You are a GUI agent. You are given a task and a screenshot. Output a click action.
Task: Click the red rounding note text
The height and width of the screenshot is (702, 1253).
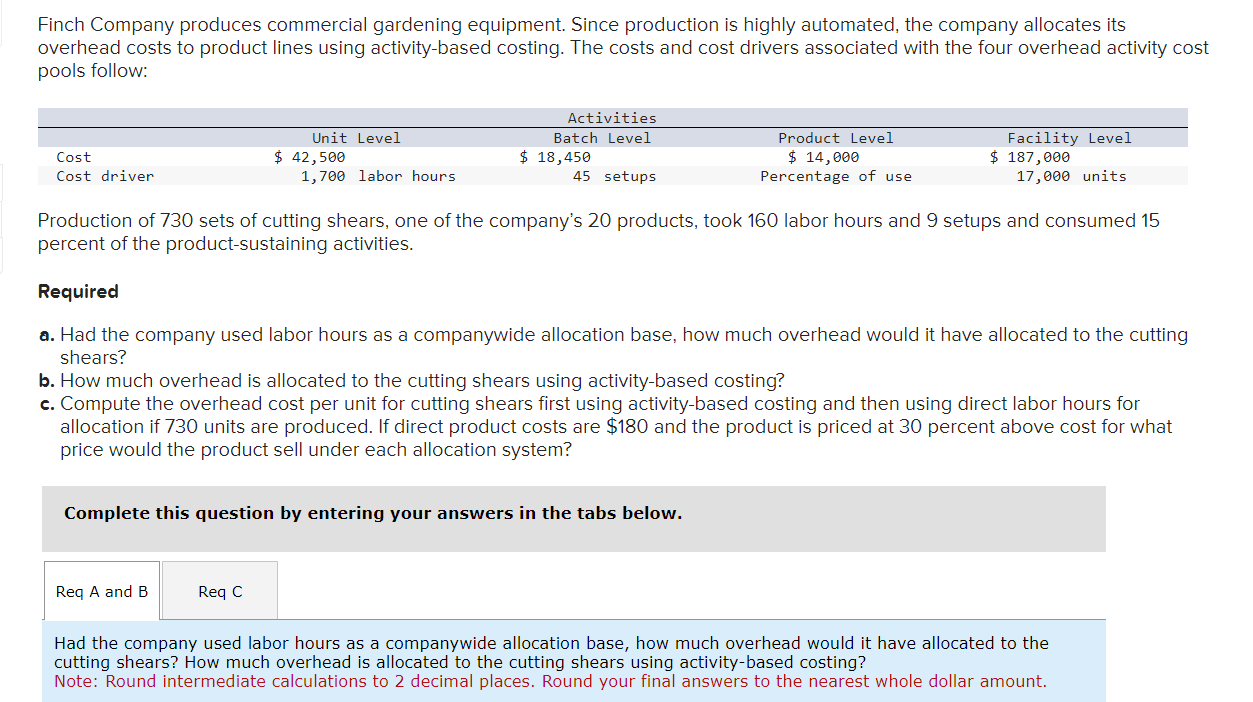click(552, 681)
